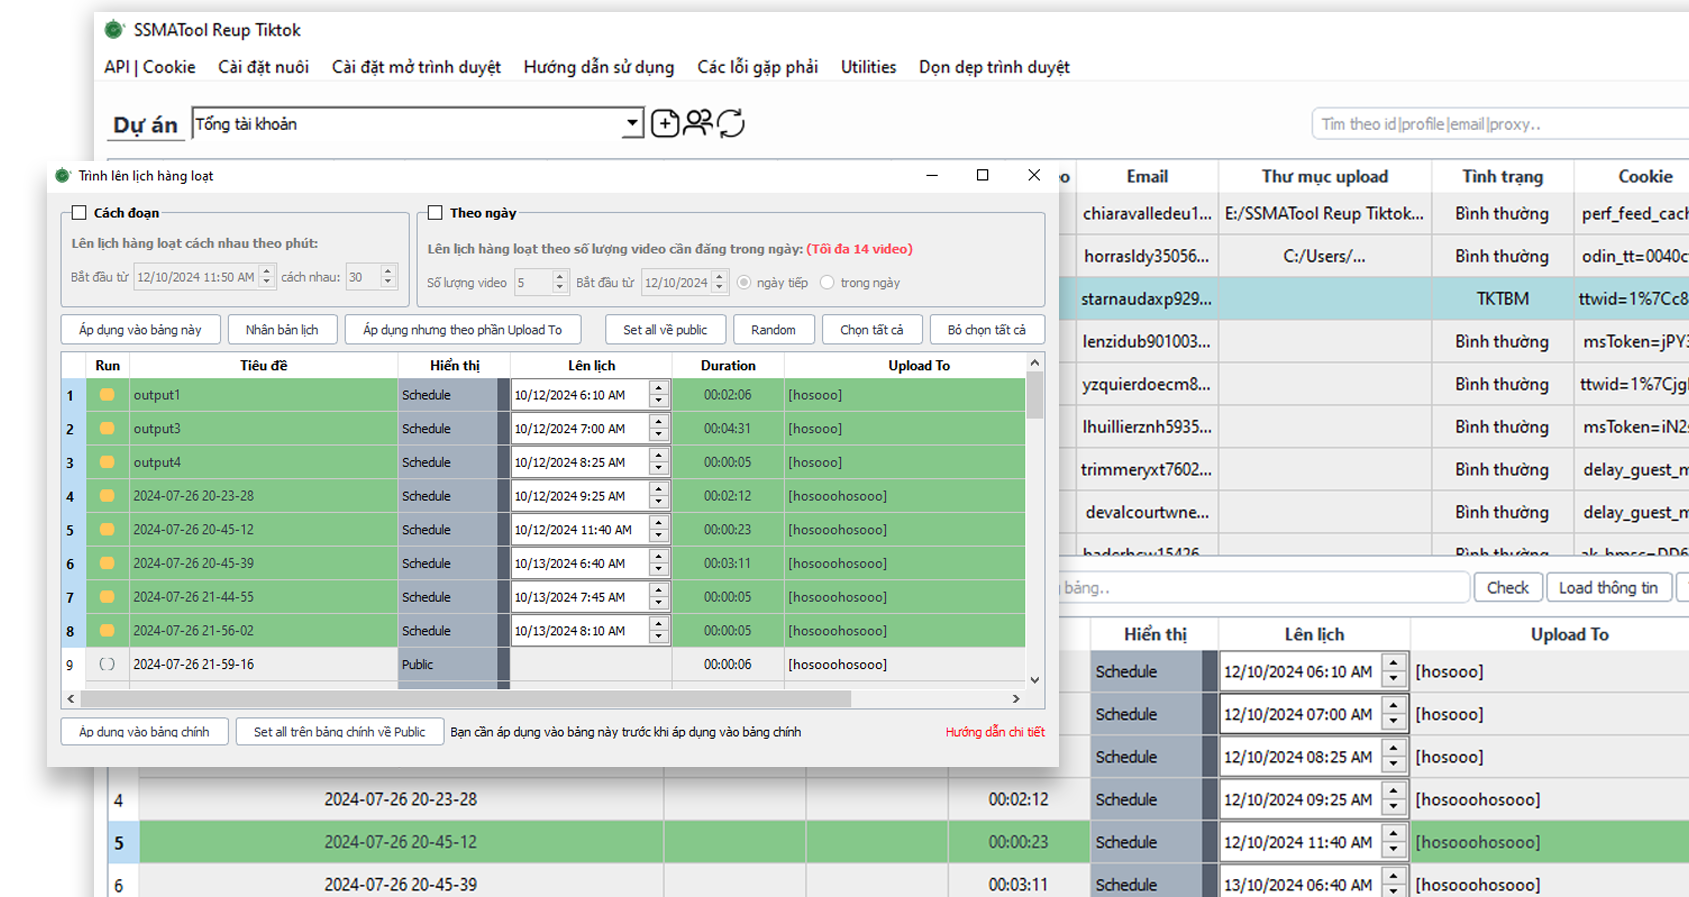This screenshot has width=1689, height=897.
Task: Enable the Cách đoạn checkbox
Action: coord(79,213)
